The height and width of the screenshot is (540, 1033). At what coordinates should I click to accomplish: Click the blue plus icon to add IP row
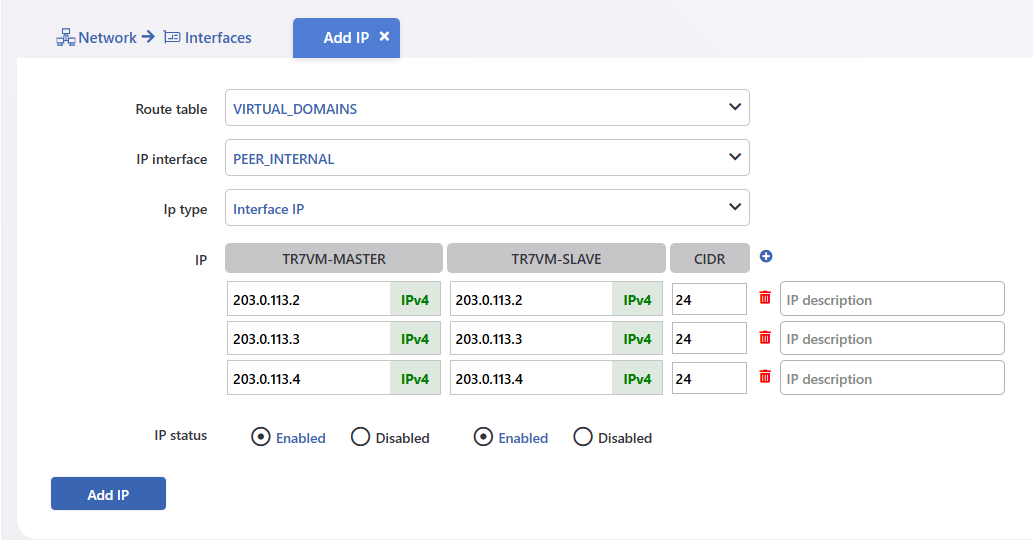coord(766,256)
